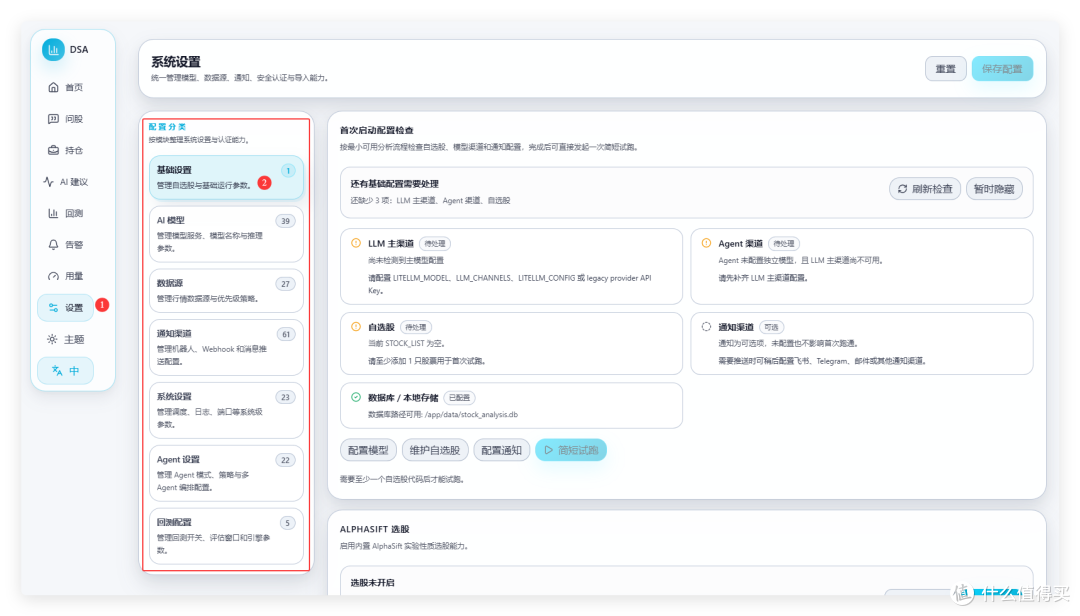The image size is (1080, 616).
Task: Click the 配置模型 button
Action: coord(368,450)
